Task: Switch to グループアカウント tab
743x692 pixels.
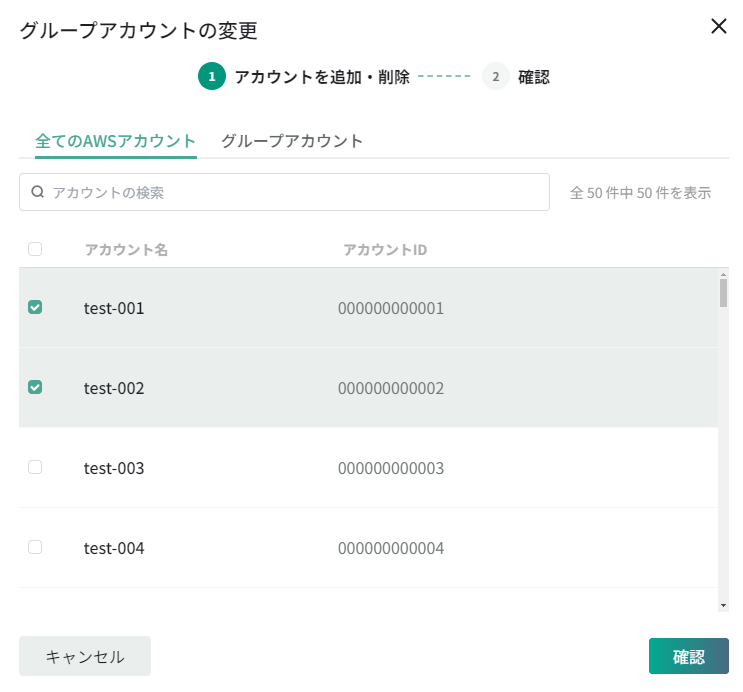Action: 292,141
